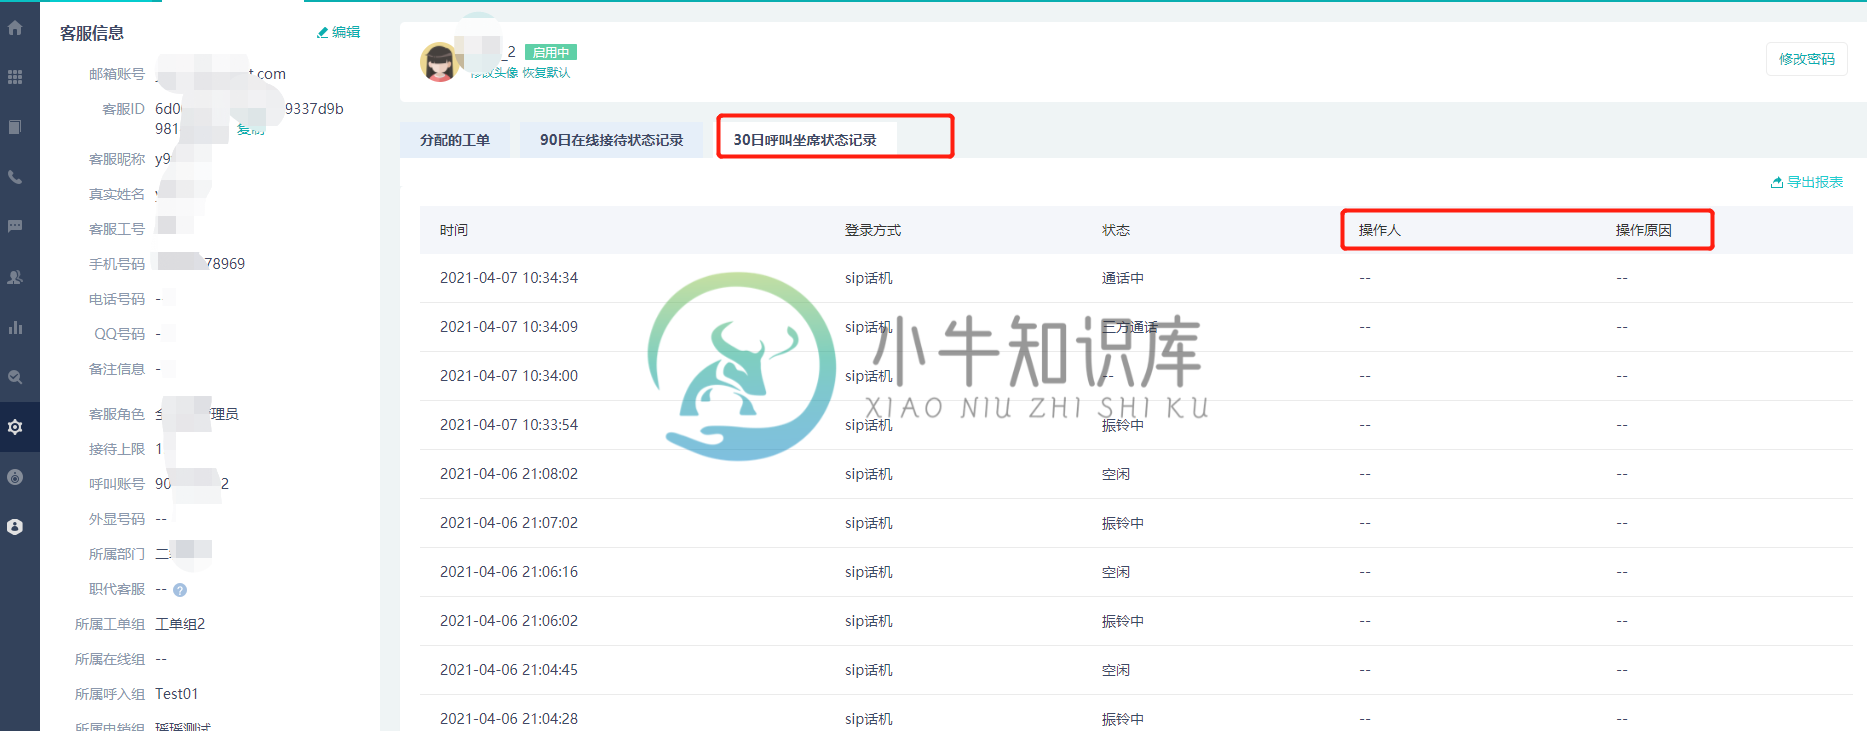Screen dimensions: 1867x731
Task: Click the 操作原因 column header
Action: pyautogui.click(x=1644, y=230)
